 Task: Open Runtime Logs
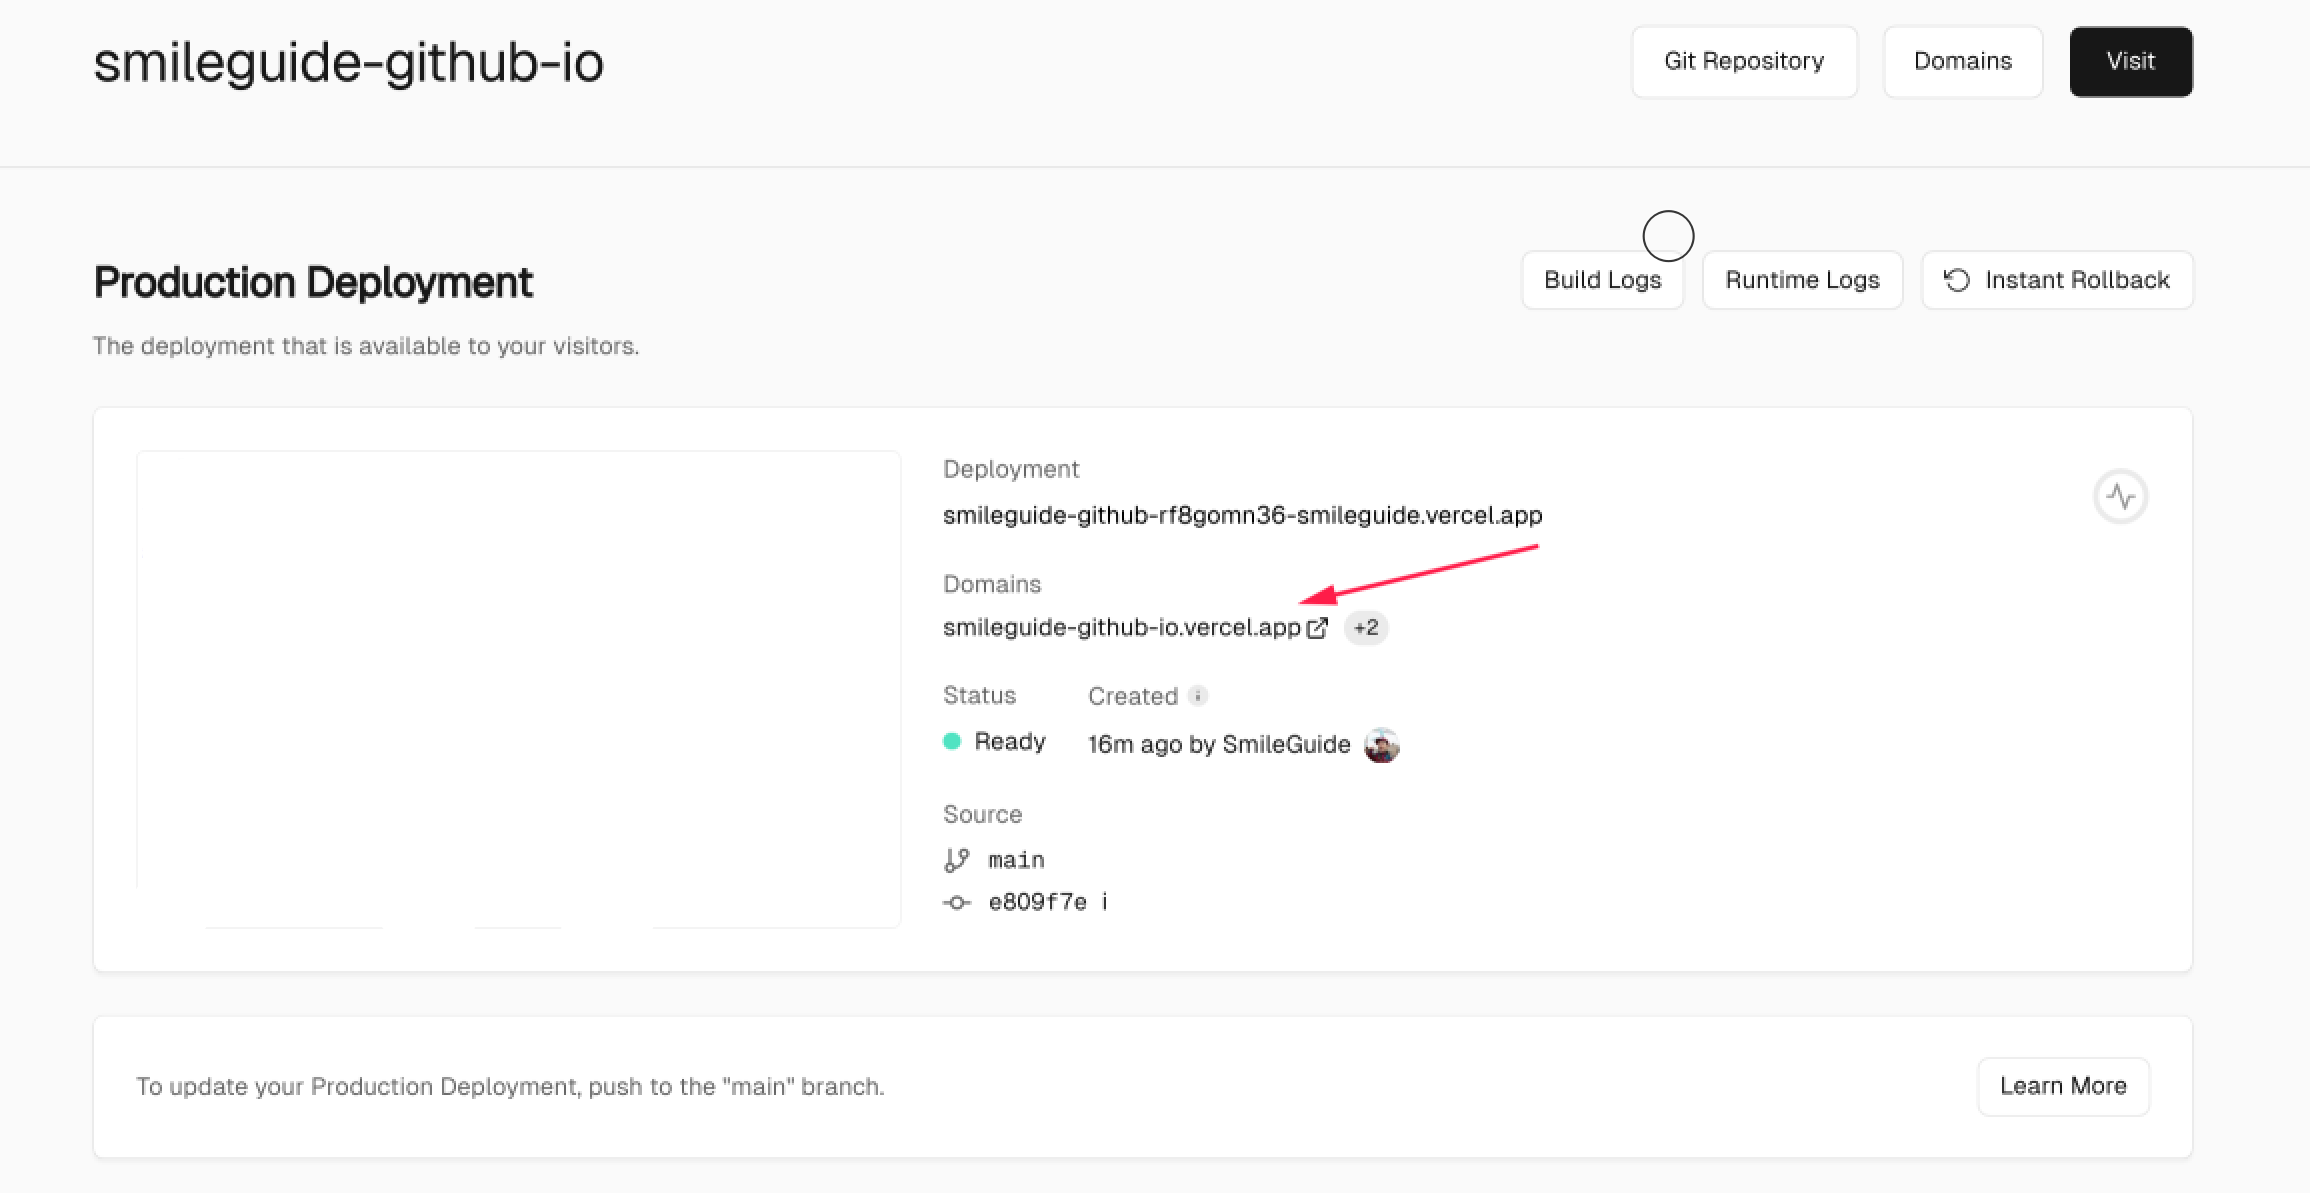pos(1802,280)
